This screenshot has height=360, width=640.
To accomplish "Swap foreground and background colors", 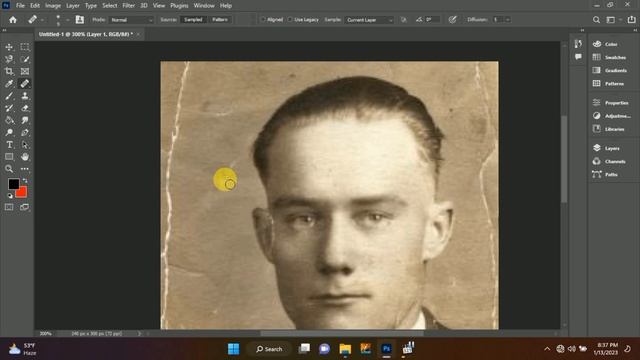I will (25, 180).
